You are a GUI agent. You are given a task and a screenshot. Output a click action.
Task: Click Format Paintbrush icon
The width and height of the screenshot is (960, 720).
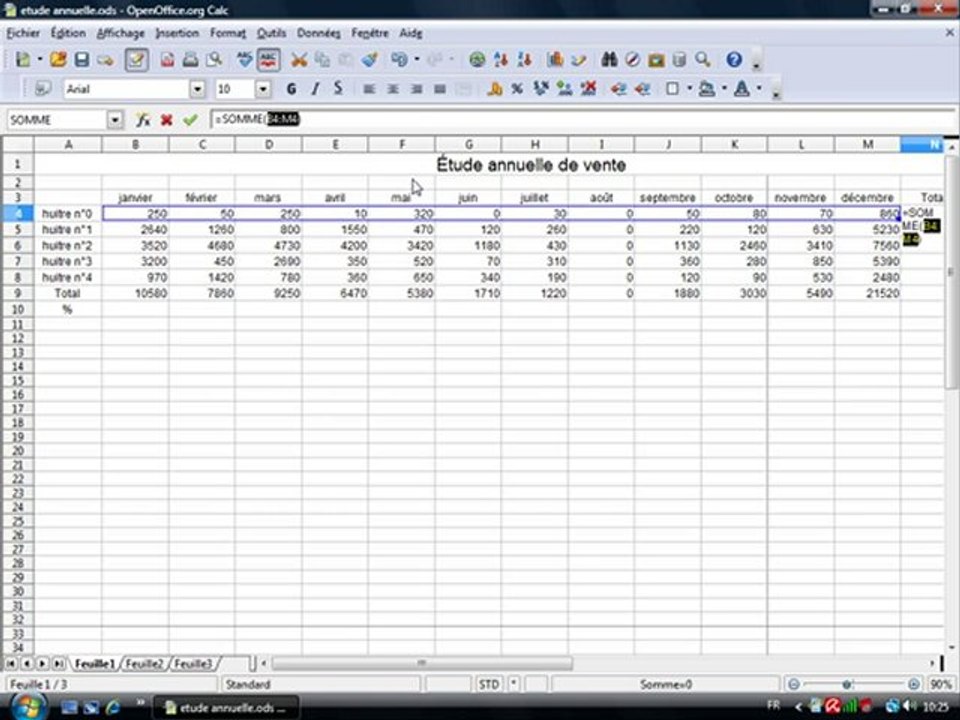369,59
